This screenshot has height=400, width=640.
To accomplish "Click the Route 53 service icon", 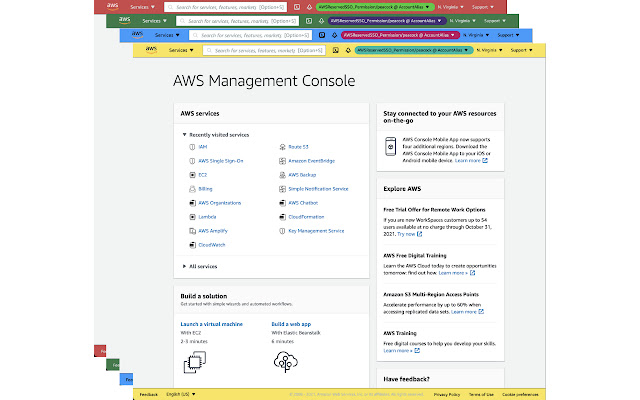I will pyautogui.click(x=282, y=147).
